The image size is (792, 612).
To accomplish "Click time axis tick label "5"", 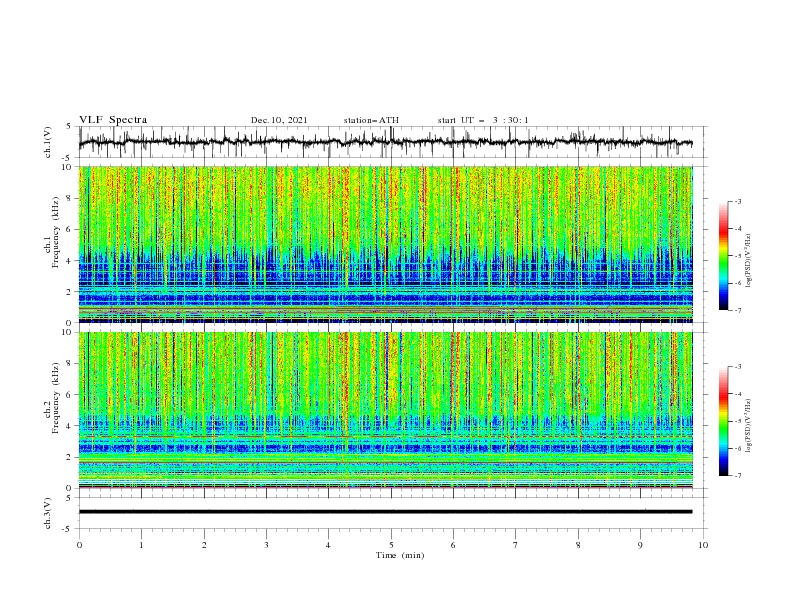I will [391, 545].
